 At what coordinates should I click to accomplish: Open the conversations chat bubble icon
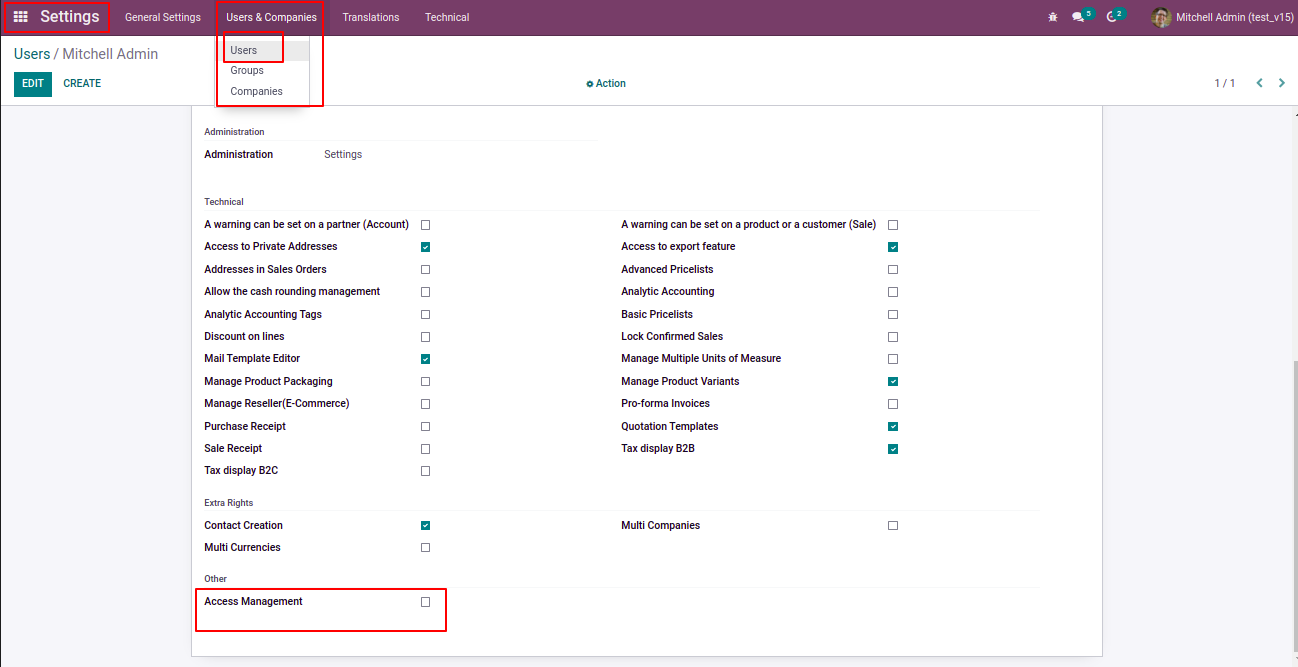1078,17
